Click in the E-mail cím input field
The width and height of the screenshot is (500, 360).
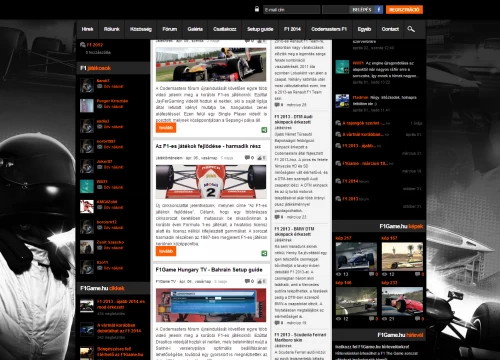(x=292, y=10)
